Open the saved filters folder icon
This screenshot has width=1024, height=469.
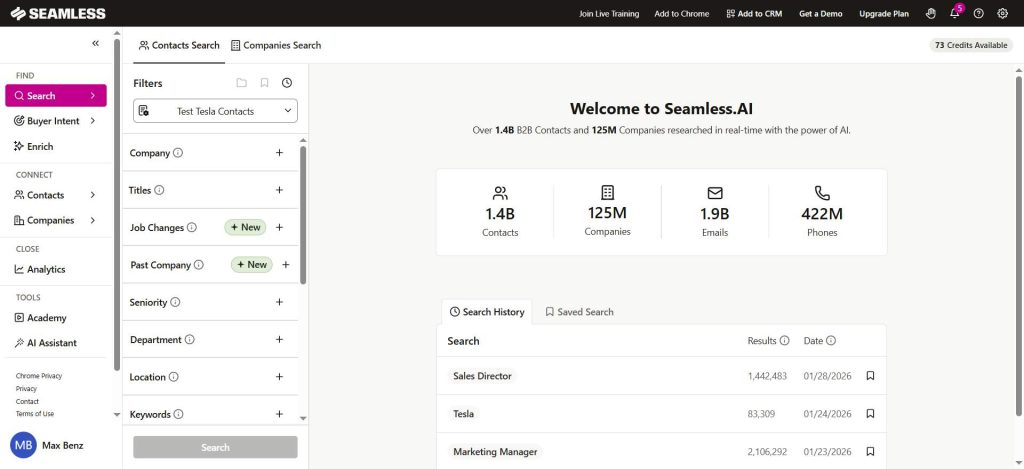pyautogui.click(x=242, y=83)
